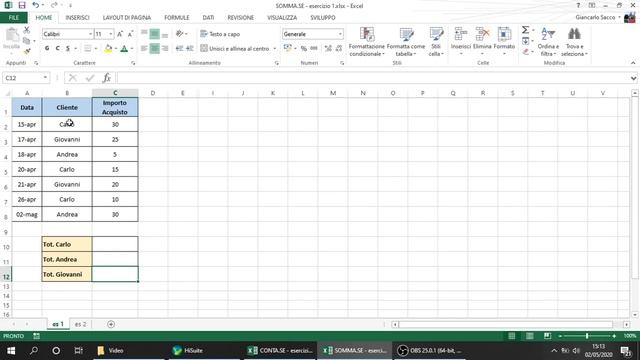Switch to the VISUALIZZA tab
Screen dimensions: 640x360
click(x=282, y=18)
